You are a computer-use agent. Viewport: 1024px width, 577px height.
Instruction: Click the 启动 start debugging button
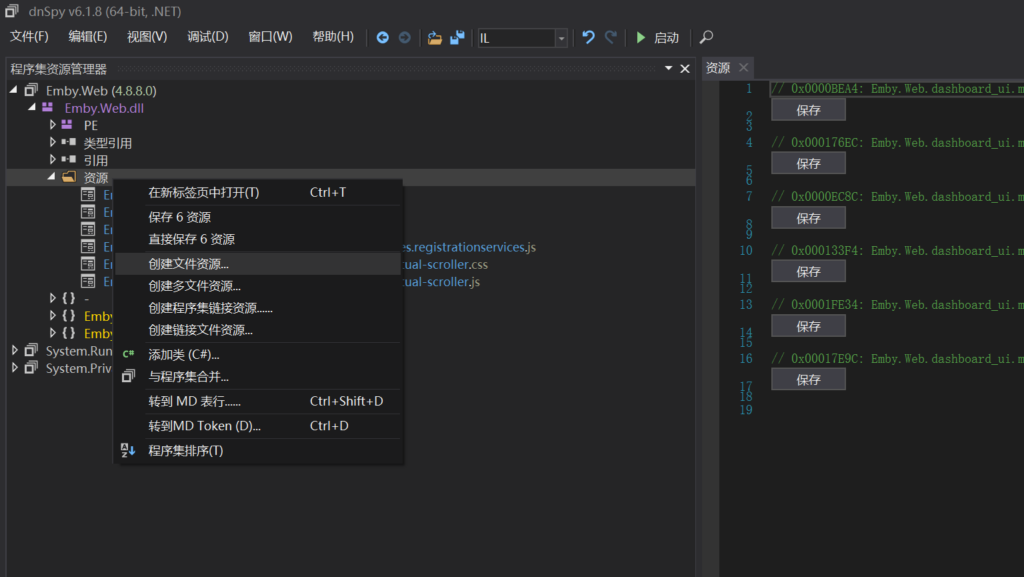pyautogui.click(x=657, y=37)
